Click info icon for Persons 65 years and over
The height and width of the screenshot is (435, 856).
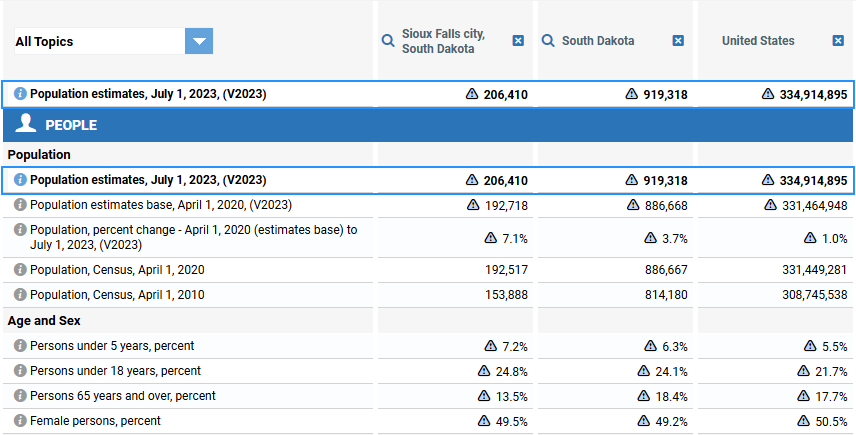click(x=20, y=396)
